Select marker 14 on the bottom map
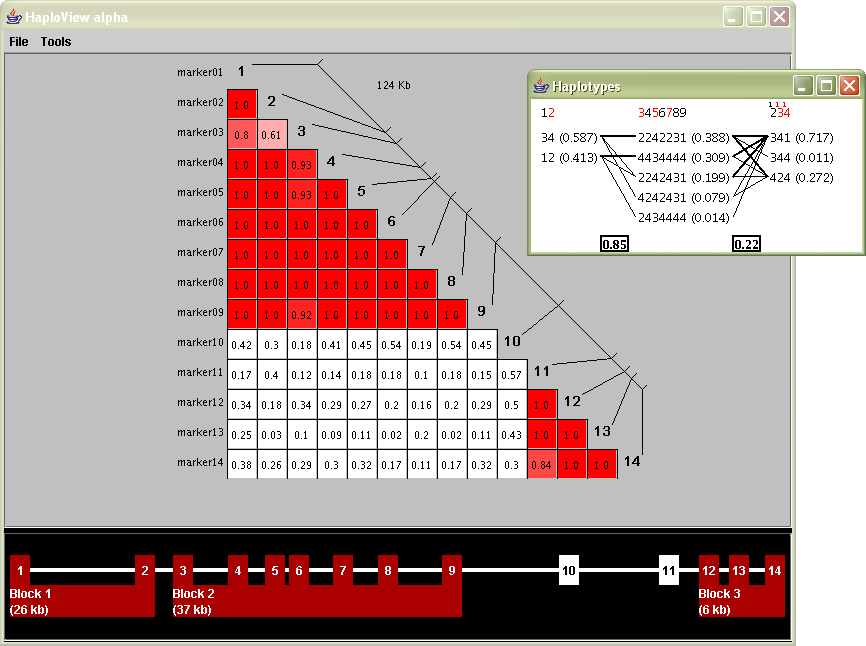This screenshot has height=646, width=866. click(x=775, y=570)
